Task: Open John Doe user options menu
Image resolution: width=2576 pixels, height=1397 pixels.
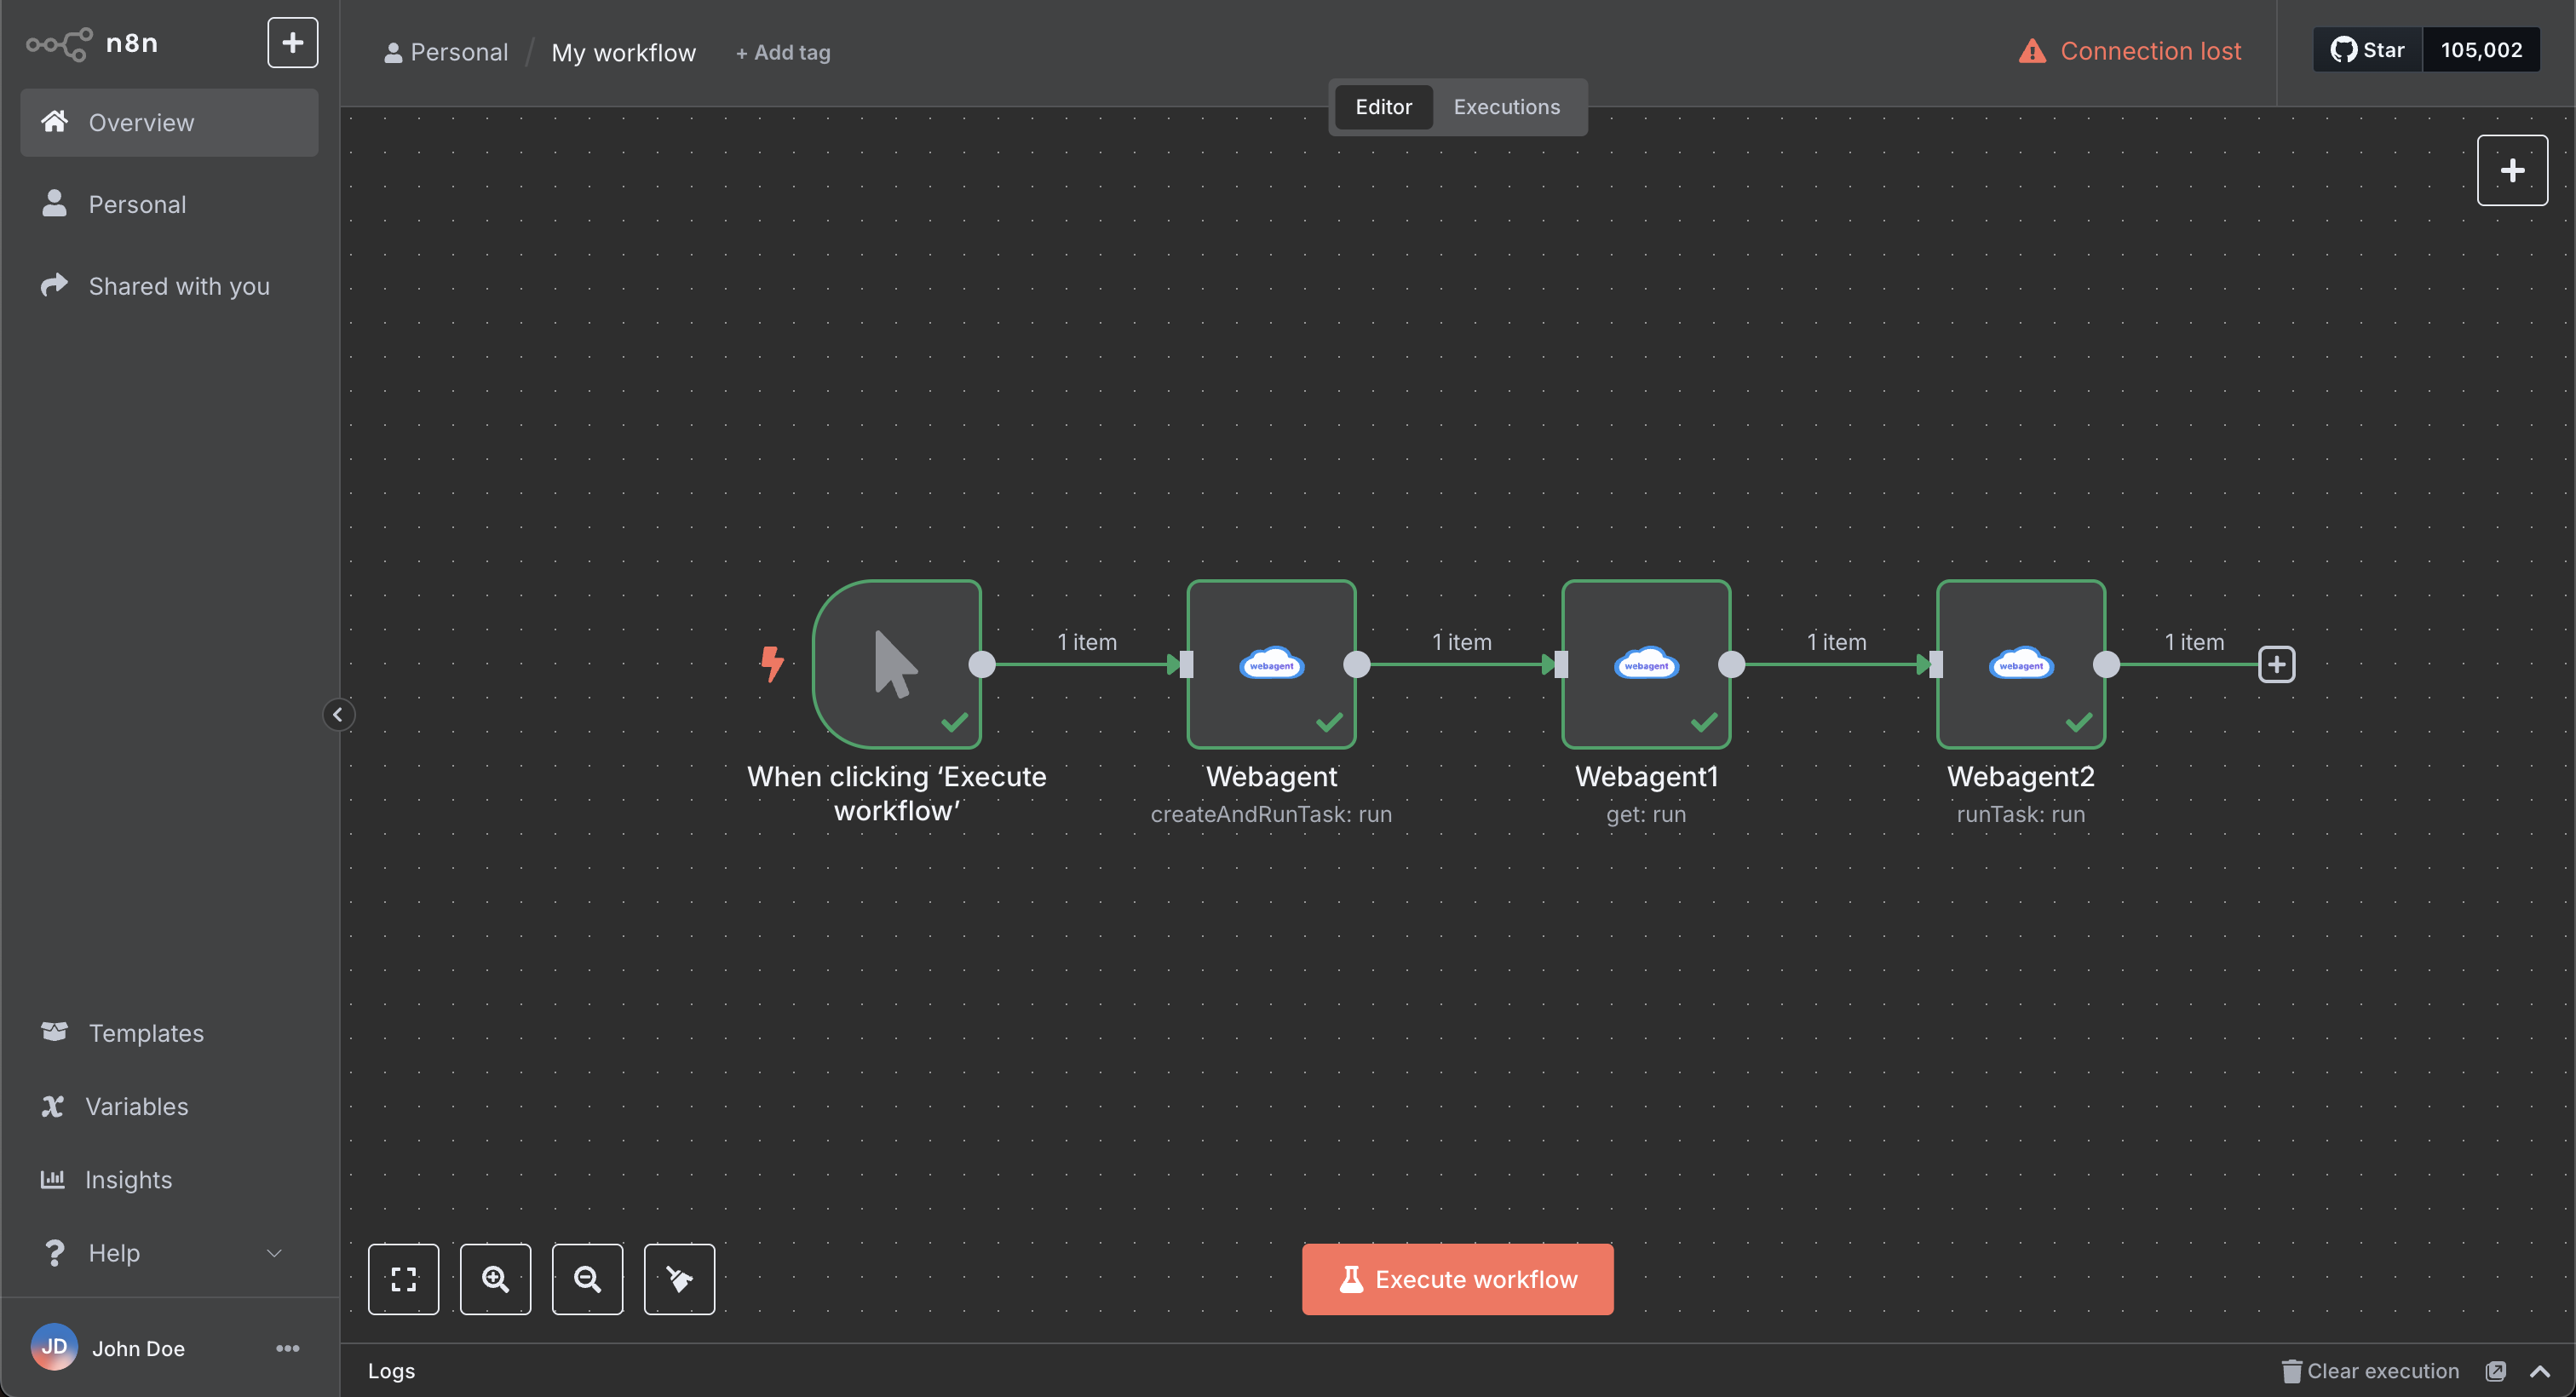Action: [x=287, y=1348]
